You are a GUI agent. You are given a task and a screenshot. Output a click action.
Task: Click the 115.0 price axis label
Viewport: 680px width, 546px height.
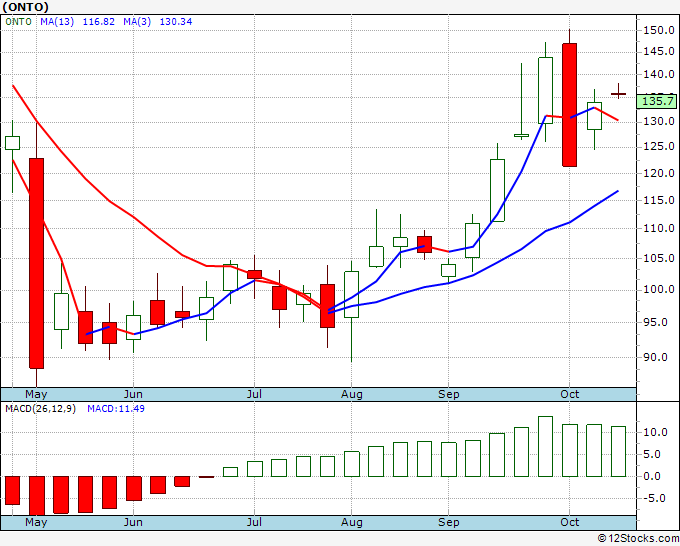[x=659, y=200]
